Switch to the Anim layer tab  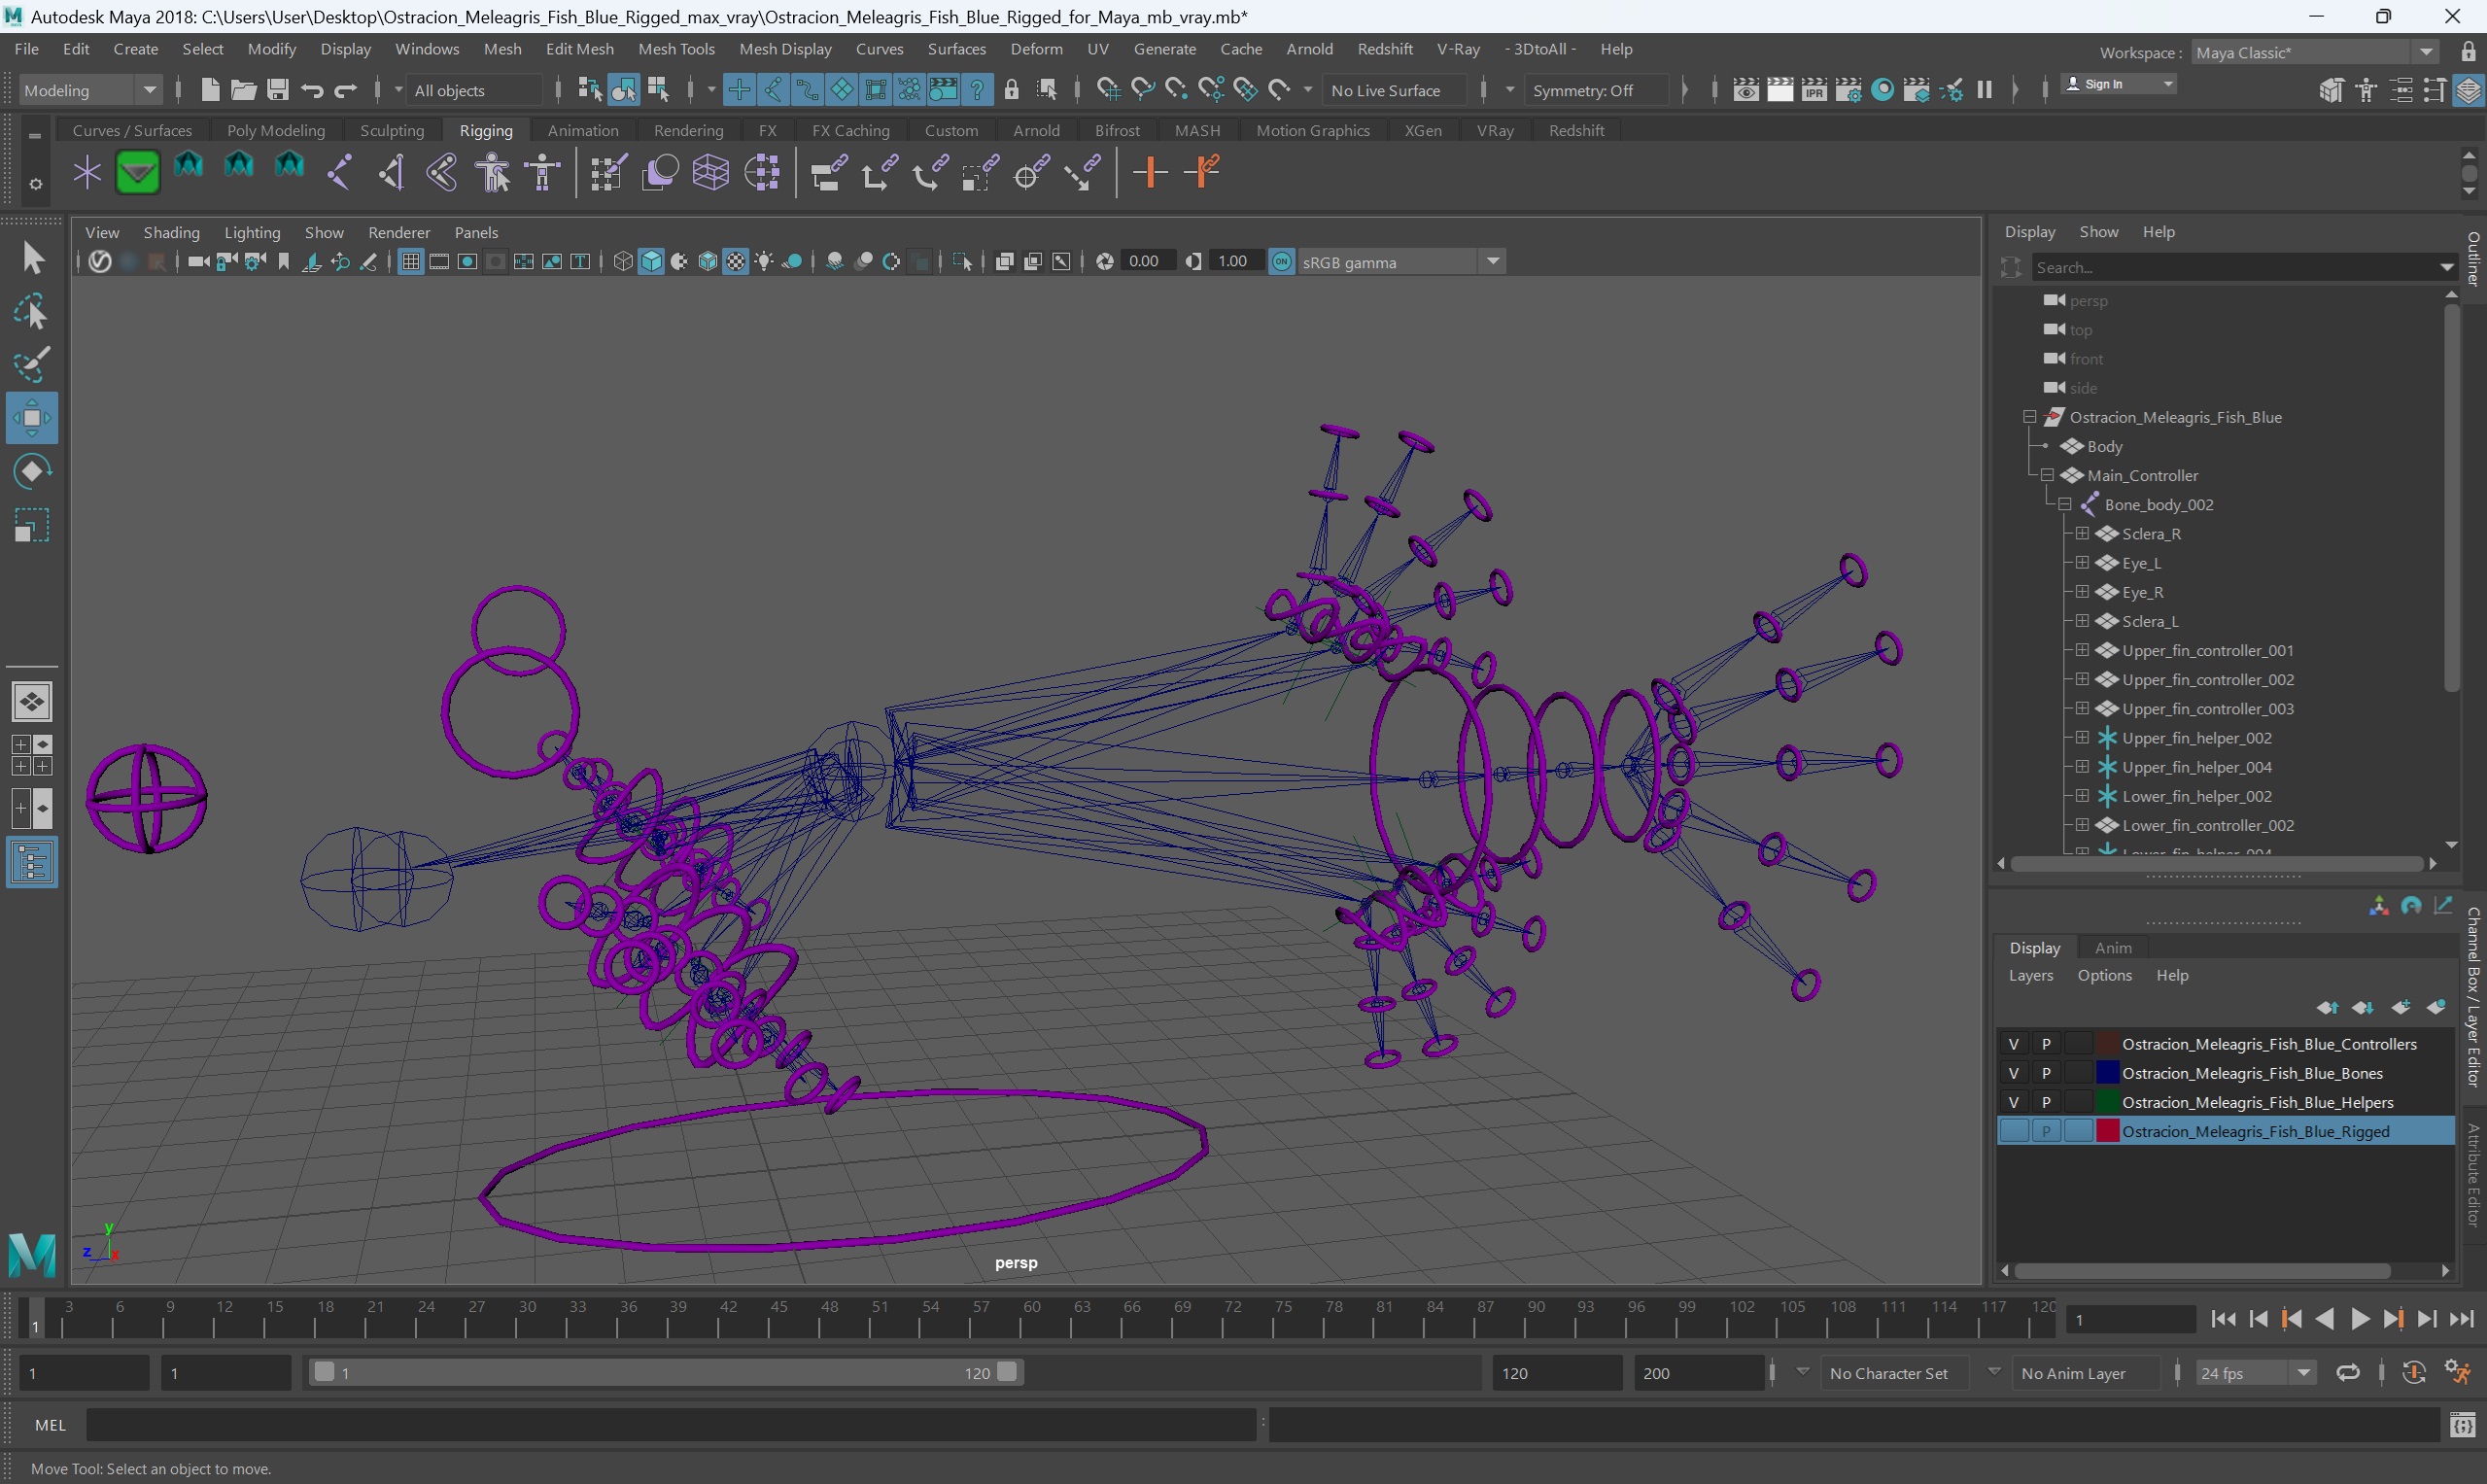pos(2112,947)
